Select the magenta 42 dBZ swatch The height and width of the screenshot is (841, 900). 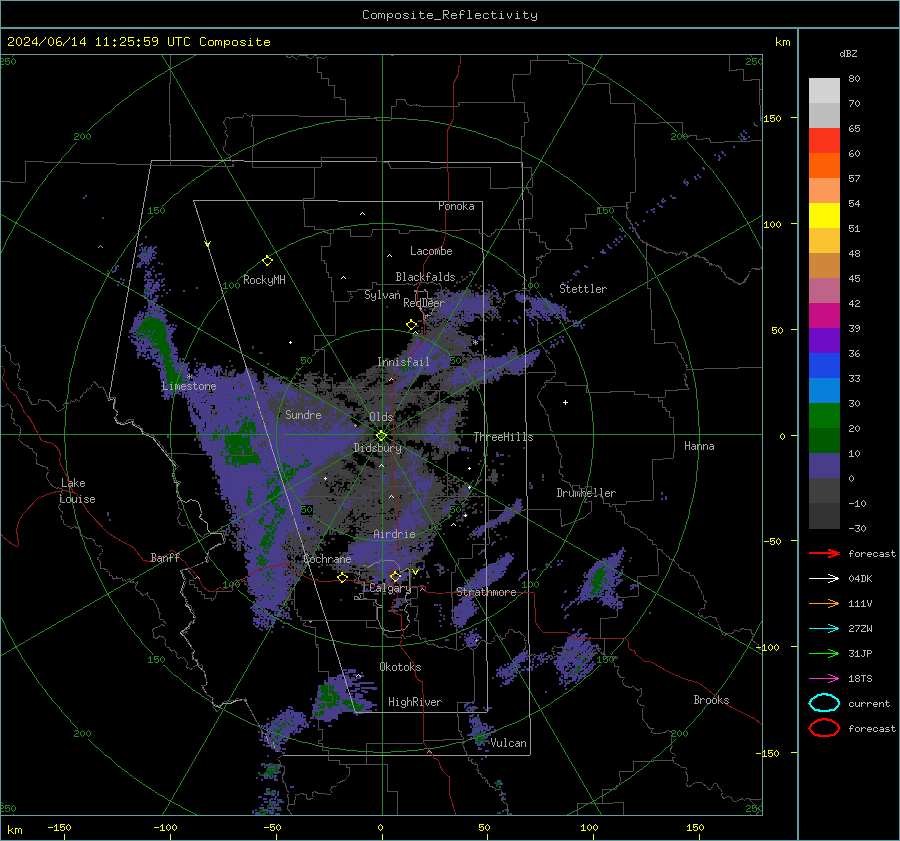point(824,315)
